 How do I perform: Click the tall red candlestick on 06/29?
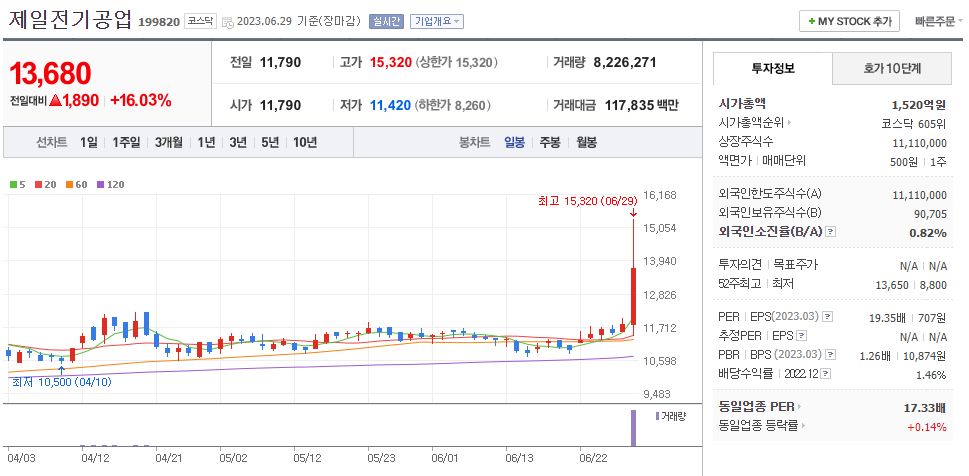click(633, 294)
